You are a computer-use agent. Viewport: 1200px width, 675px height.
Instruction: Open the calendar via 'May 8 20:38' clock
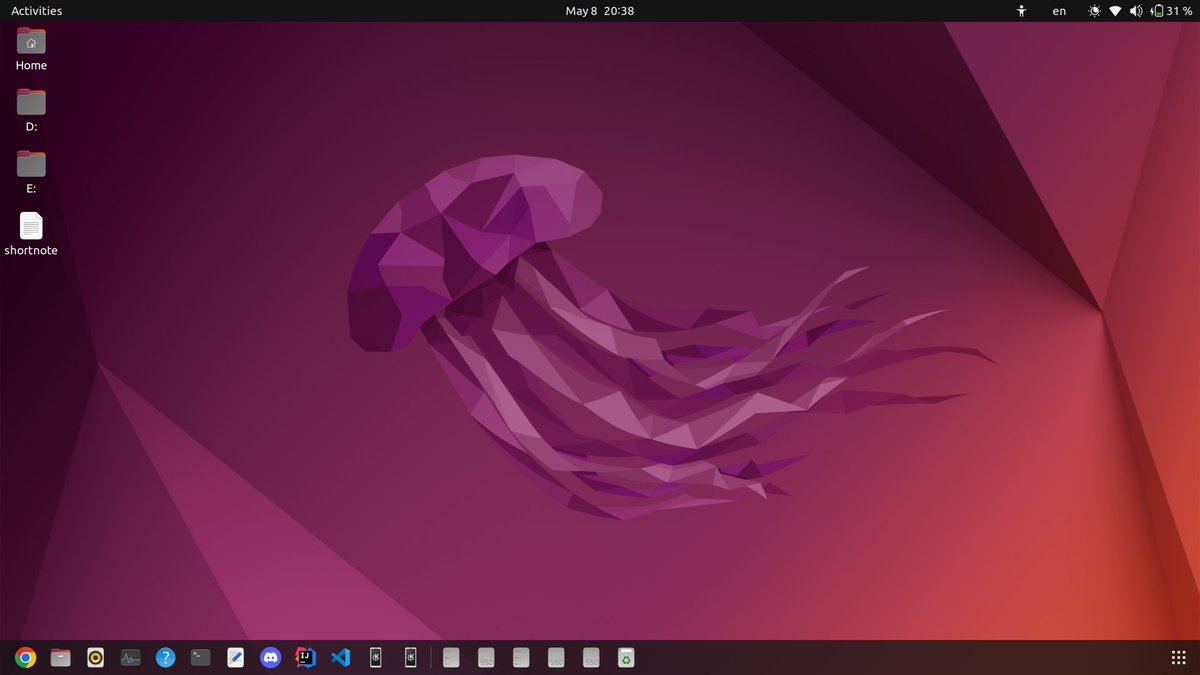600,11
